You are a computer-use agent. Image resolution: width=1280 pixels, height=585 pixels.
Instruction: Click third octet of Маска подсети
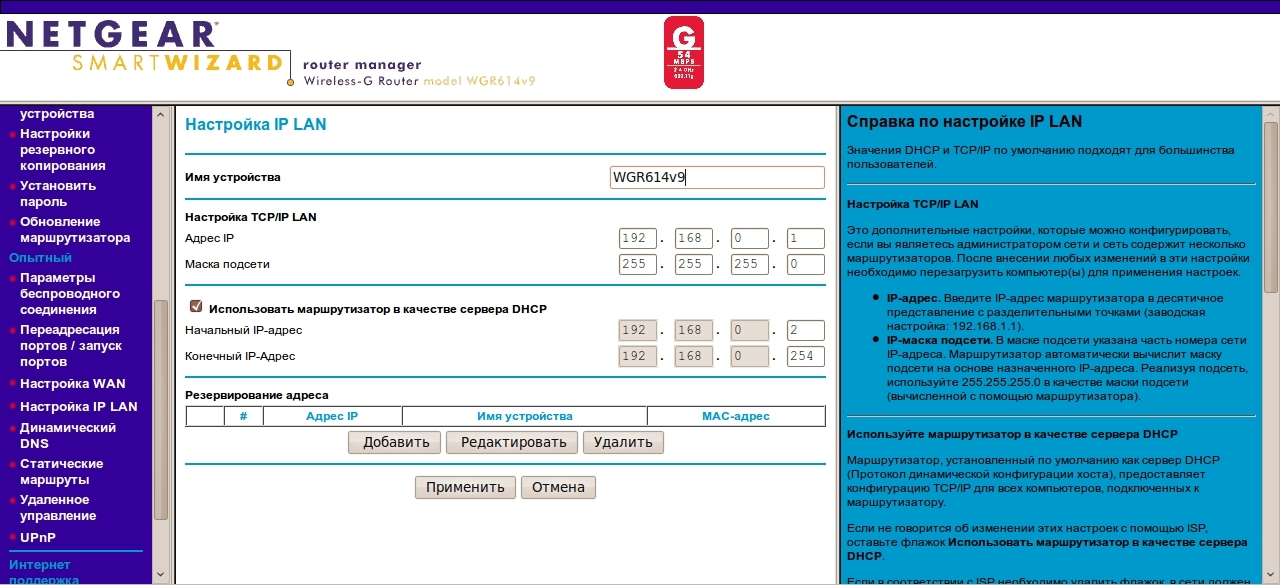coord(750,265)
